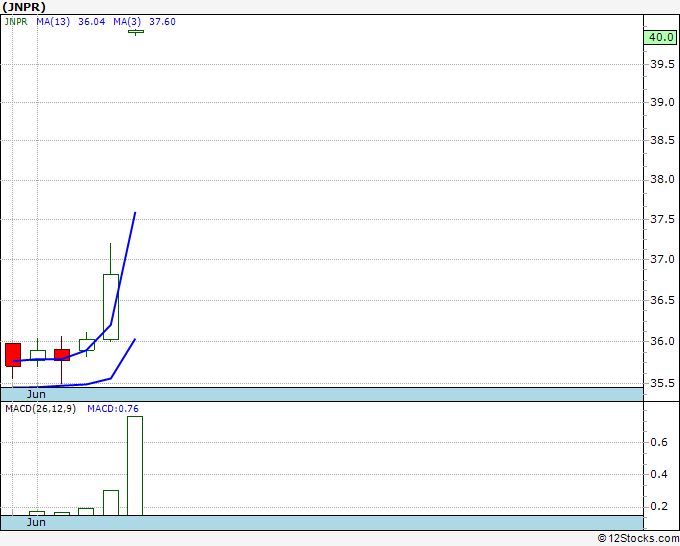680x546 pixels.
Task: Click the MACD:0.76 value text
Action: point(113,409)
